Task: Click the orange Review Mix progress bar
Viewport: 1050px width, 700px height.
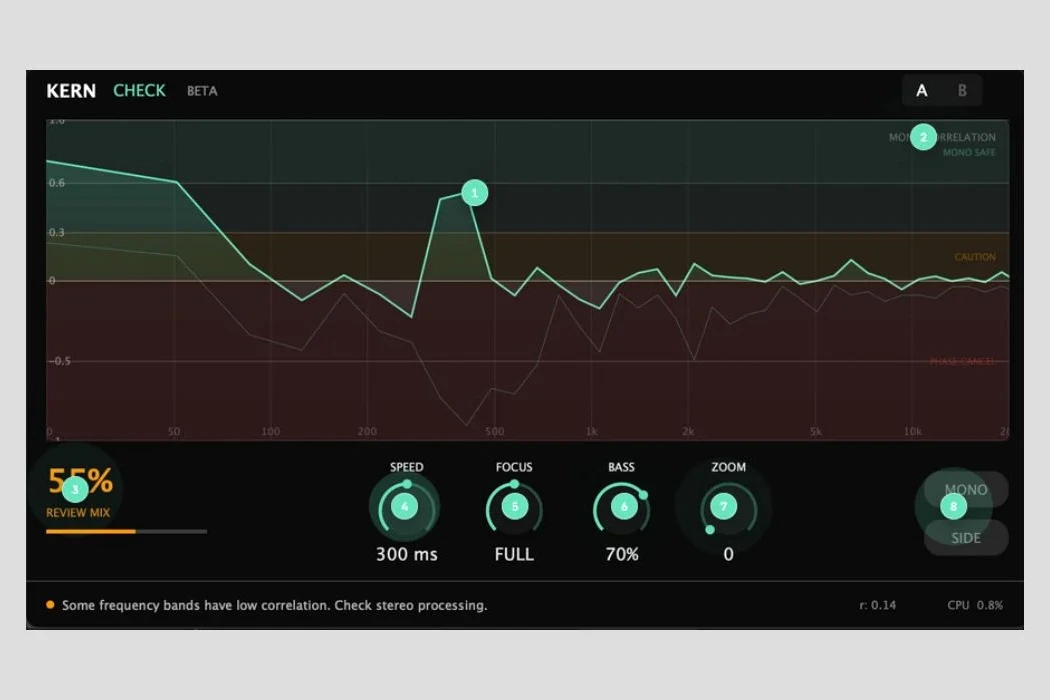Action: 91,531
